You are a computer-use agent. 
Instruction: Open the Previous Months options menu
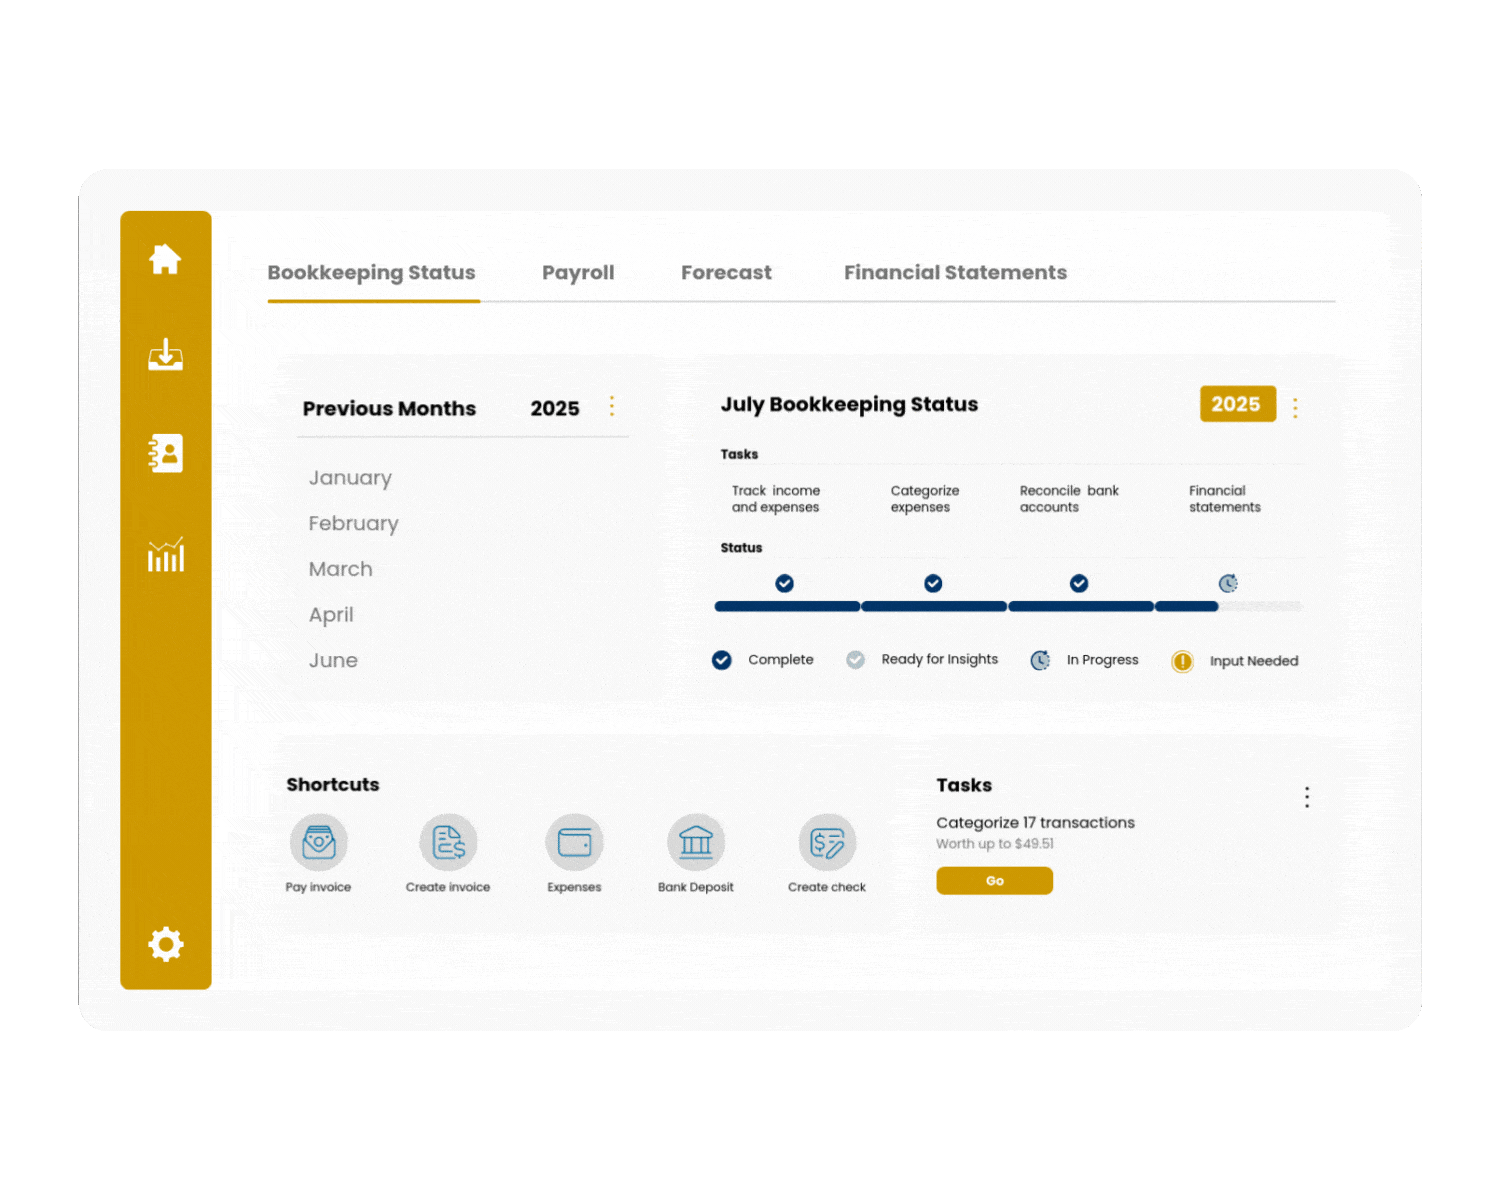[612, 407]
